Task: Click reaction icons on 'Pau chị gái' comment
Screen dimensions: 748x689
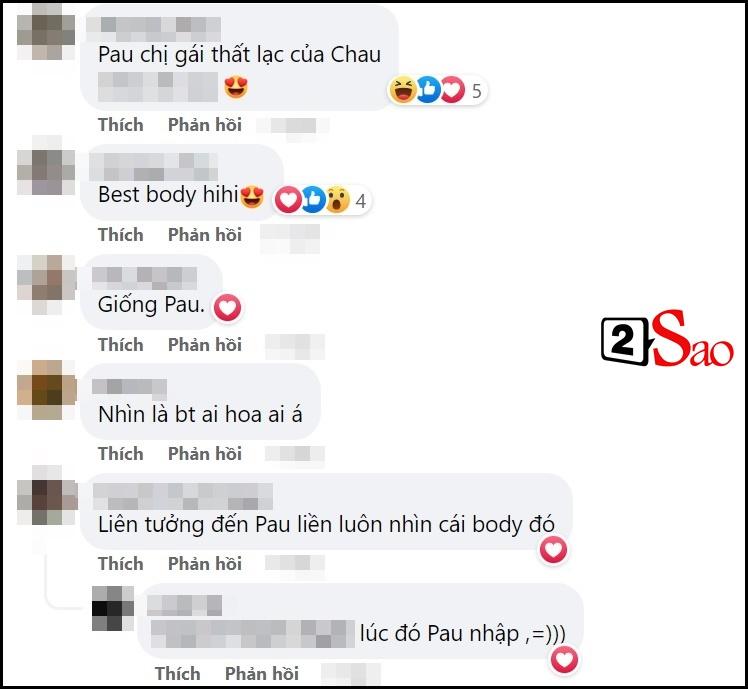Action: tap(438, 90)
